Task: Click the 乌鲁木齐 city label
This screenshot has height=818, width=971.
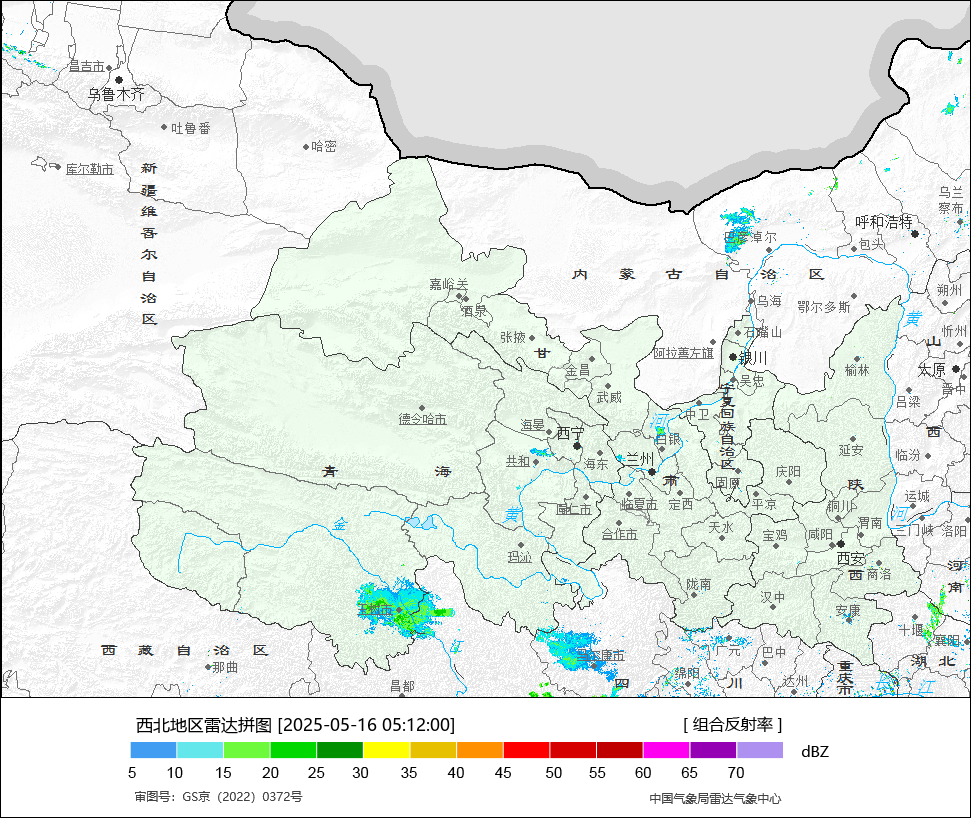Action: point(116,94)
